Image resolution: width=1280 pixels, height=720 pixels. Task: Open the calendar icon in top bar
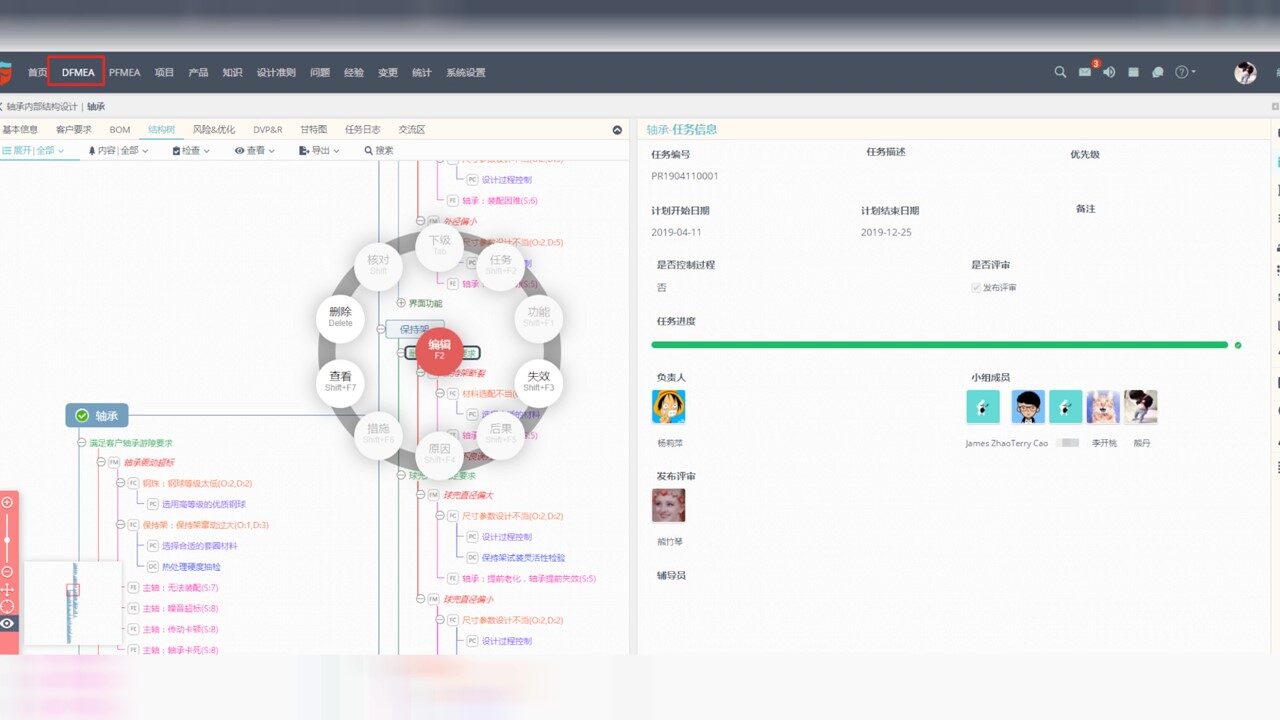pyautogui.click(x=1133, y=72)
